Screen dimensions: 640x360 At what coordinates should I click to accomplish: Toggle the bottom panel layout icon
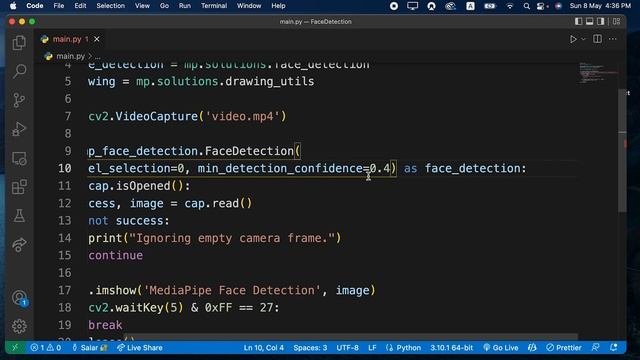point(589,21)
